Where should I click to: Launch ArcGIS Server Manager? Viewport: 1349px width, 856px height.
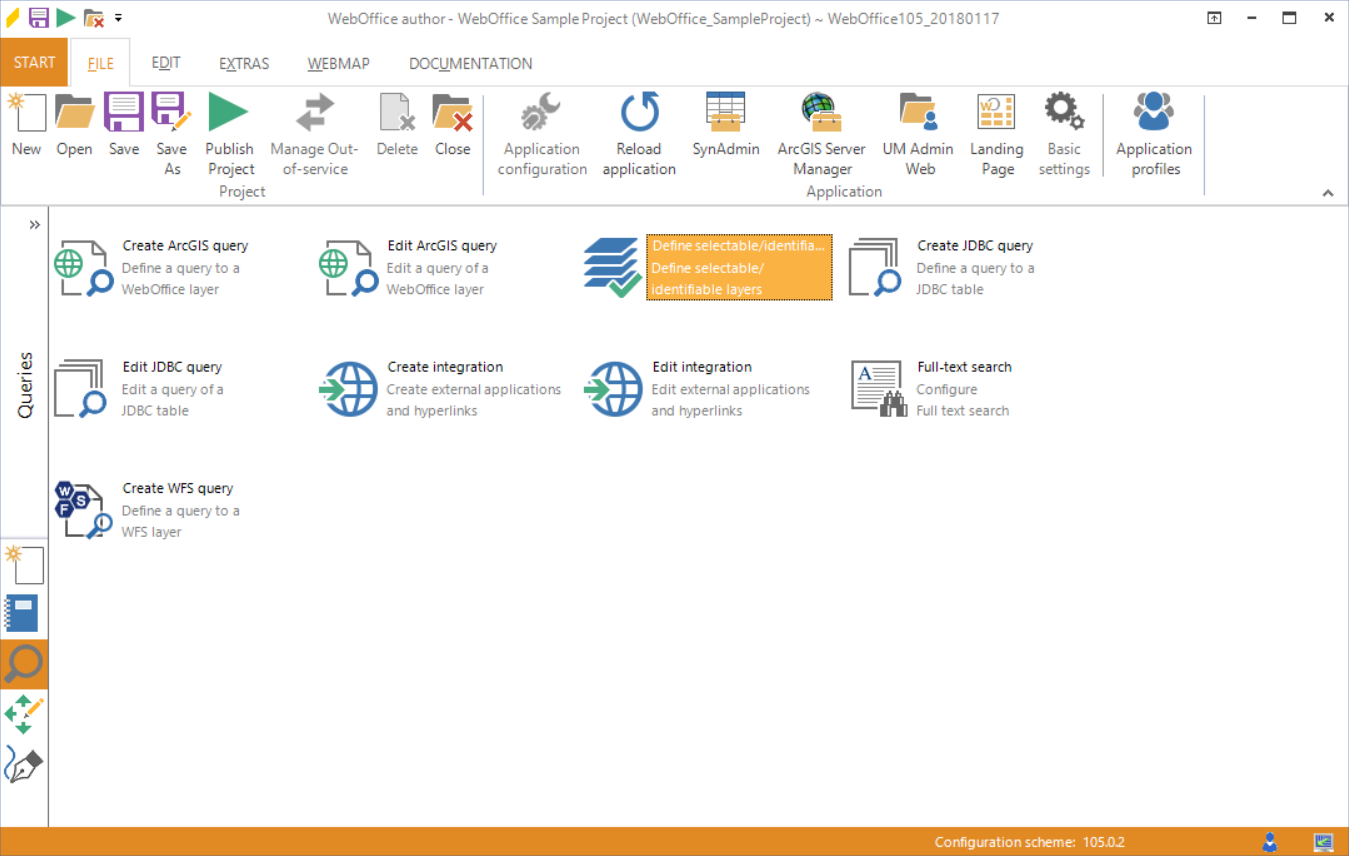(x=821, y=130)
